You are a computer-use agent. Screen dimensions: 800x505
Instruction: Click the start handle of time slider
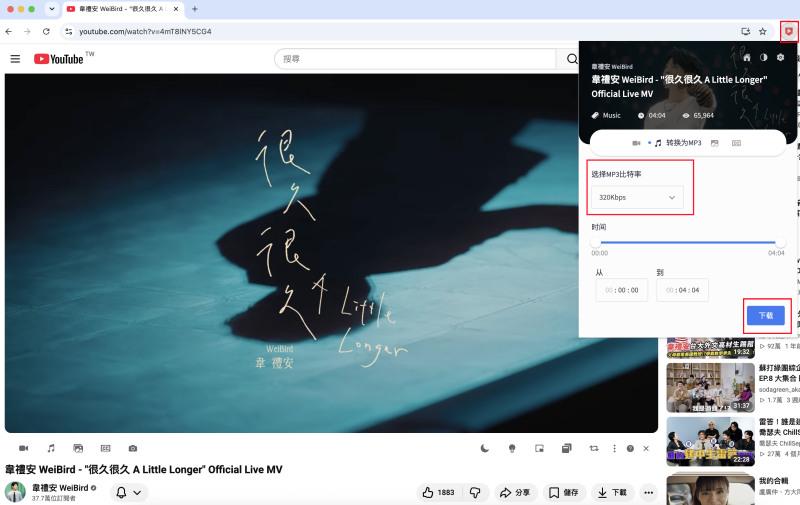pyautogui.click(x=596, y=243)
